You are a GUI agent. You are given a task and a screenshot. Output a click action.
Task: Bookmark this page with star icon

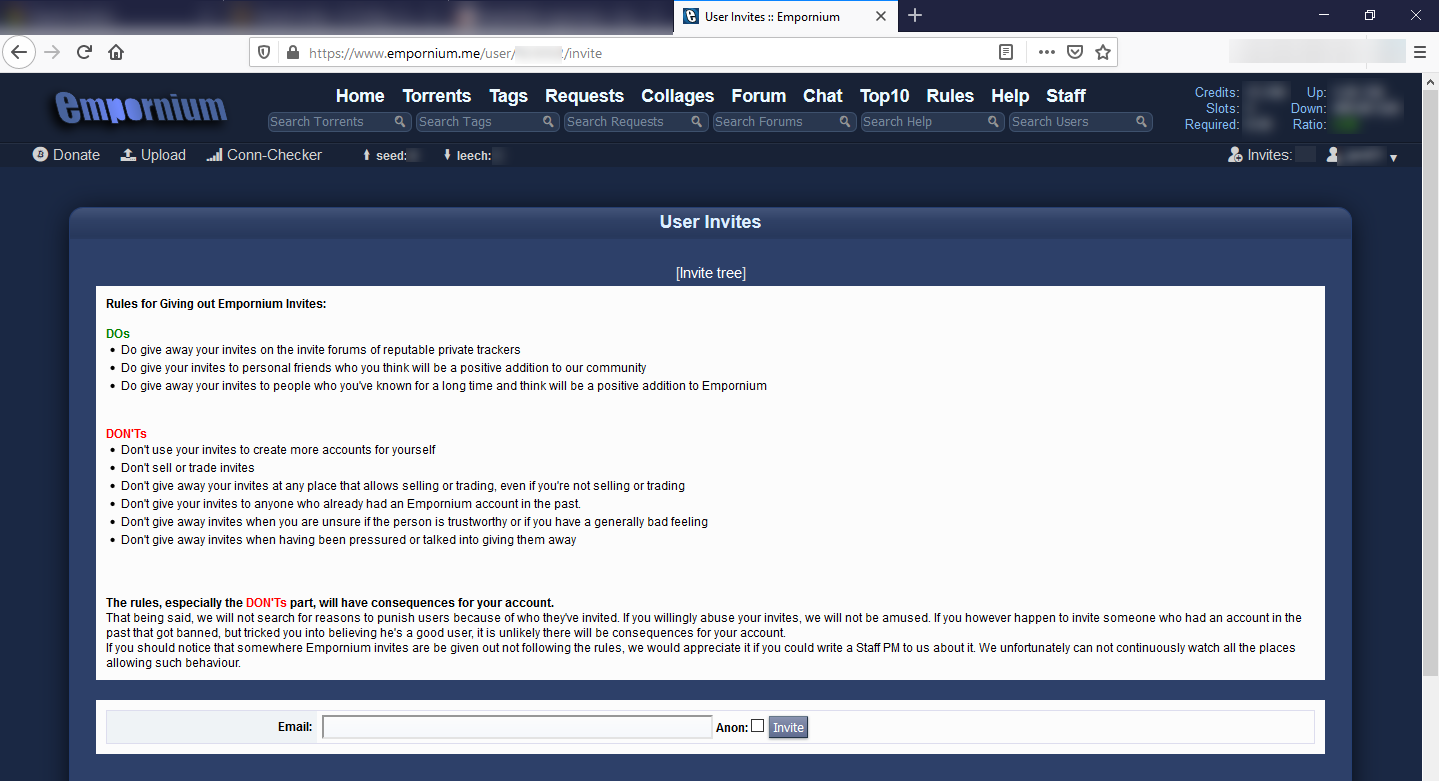click(1102, 53)
